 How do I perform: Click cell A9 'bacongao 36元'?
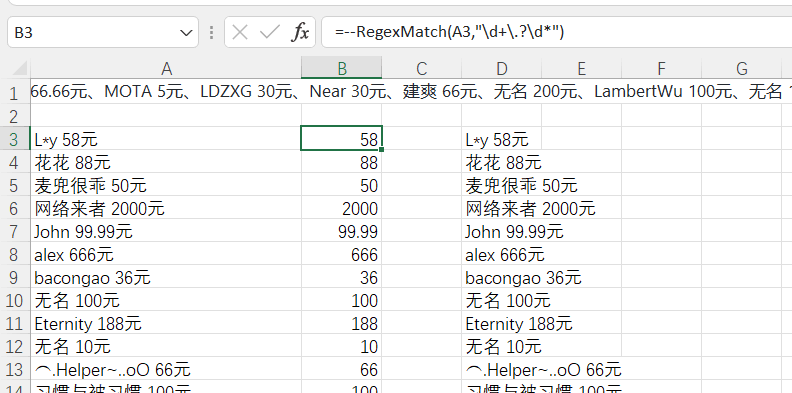click(x=166, y=277)
